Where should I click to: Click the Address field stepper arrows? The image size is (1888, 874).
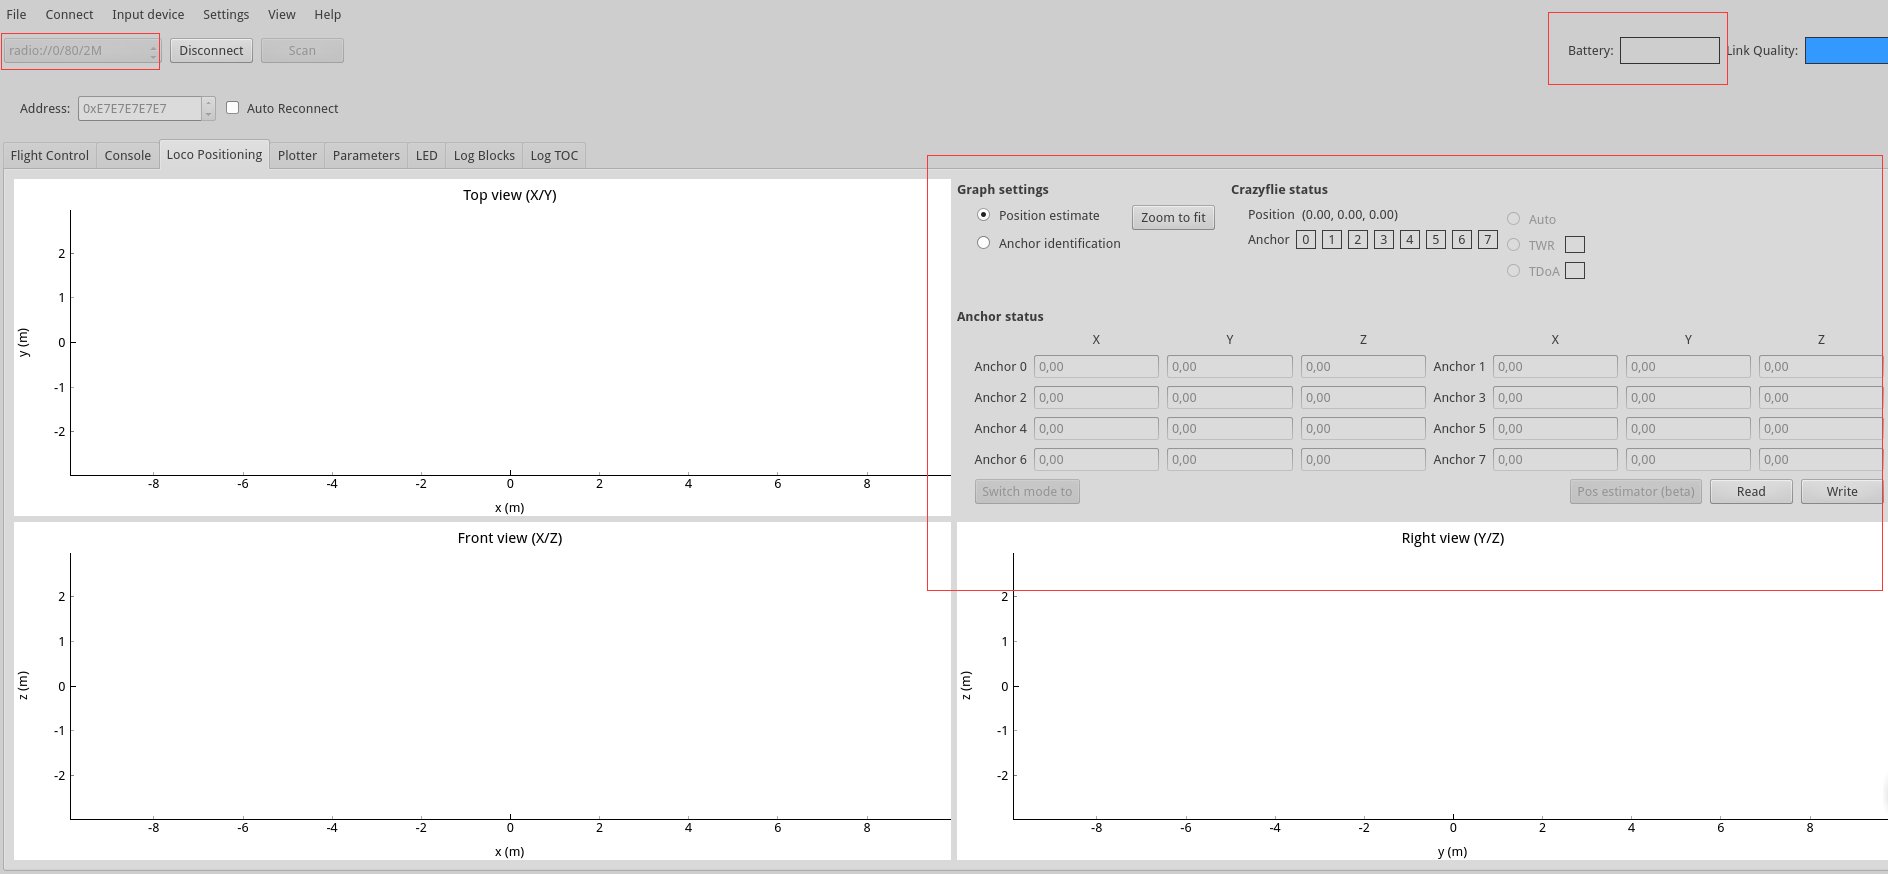pos(208,108)
